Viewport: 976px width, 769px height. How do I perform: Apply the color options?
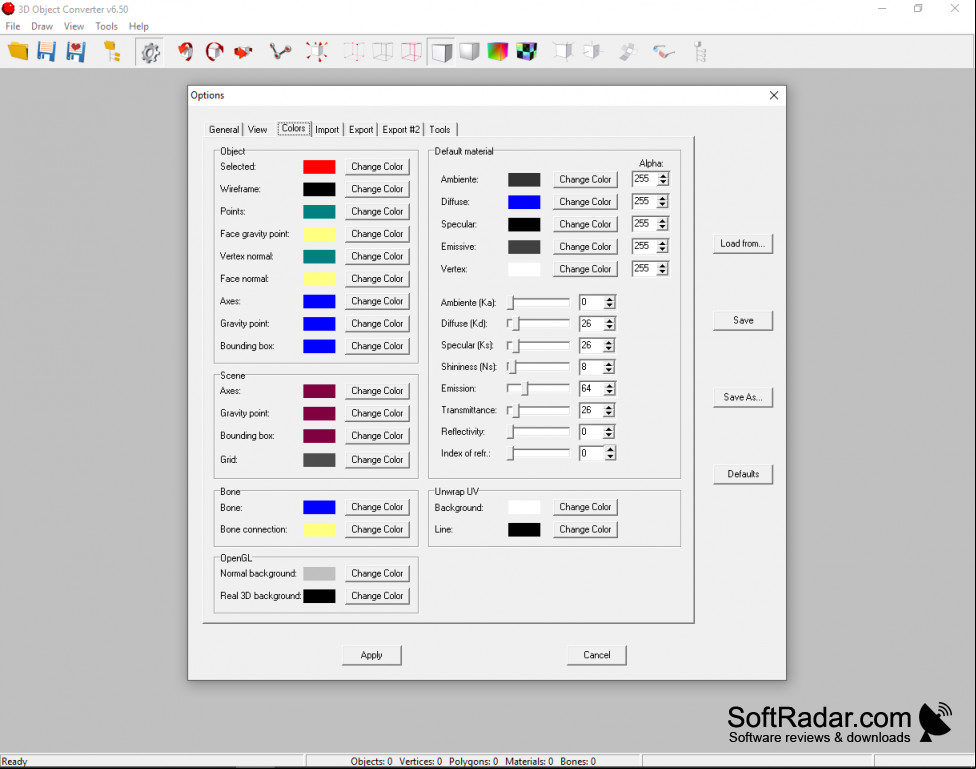[x=372, y=655]
